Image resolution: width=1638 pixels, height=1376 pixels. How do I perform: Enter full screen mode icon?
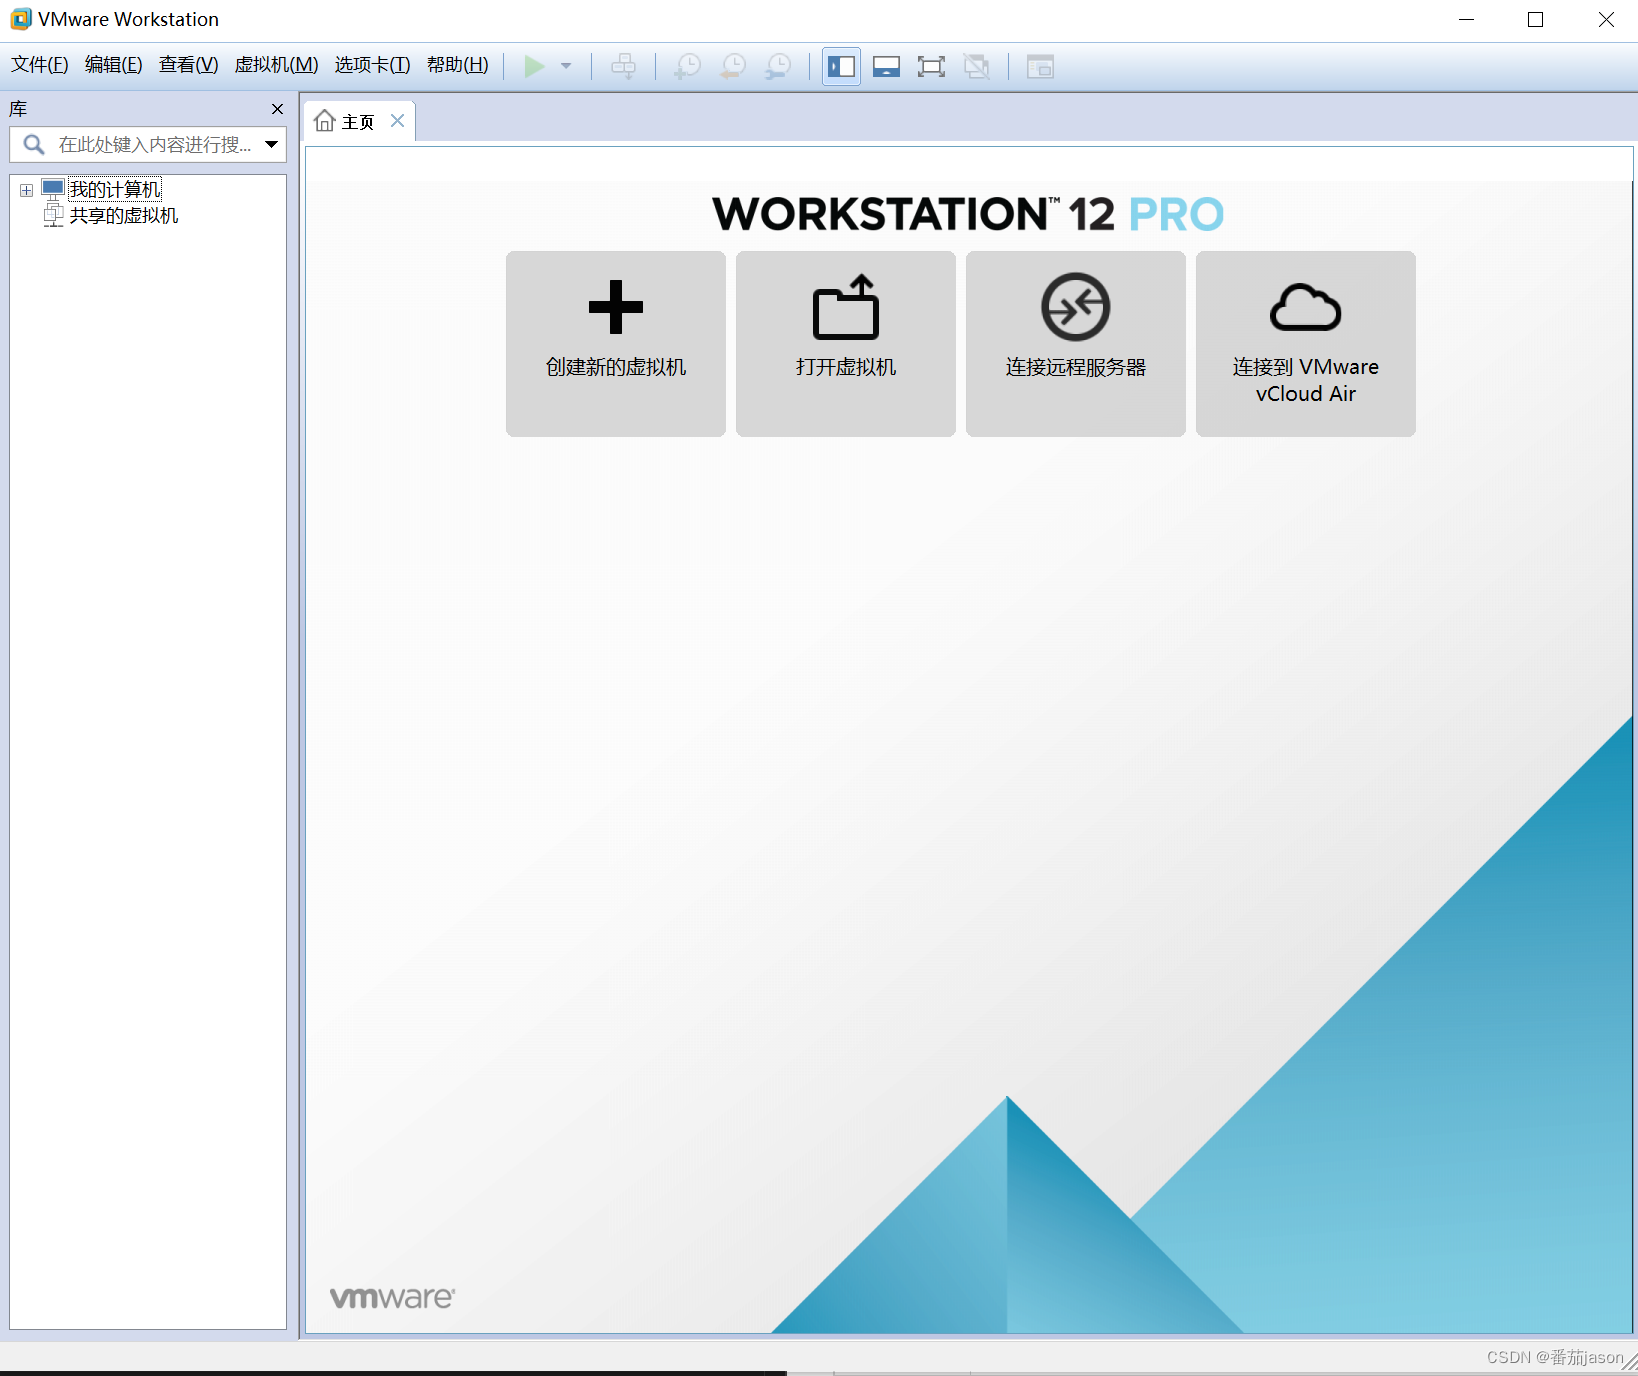931,66
